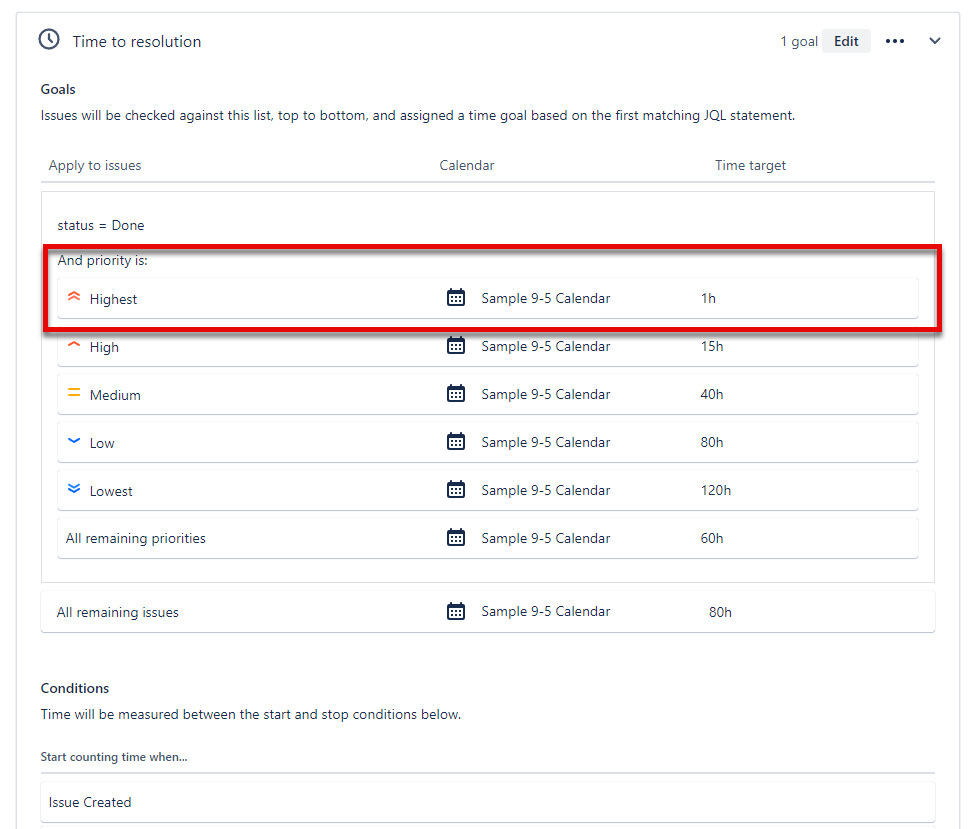
Task: Click the Apply to issues column header
Action: [x=95, y=166]
